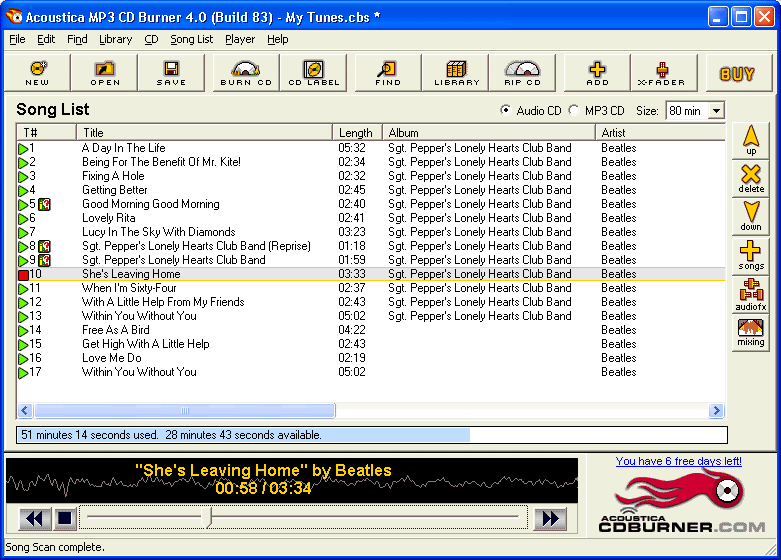Image resolution: width=781 pixels, height=560 pixels.
Task: Click the effects icon on track 5
Action: tap(44, 204)
